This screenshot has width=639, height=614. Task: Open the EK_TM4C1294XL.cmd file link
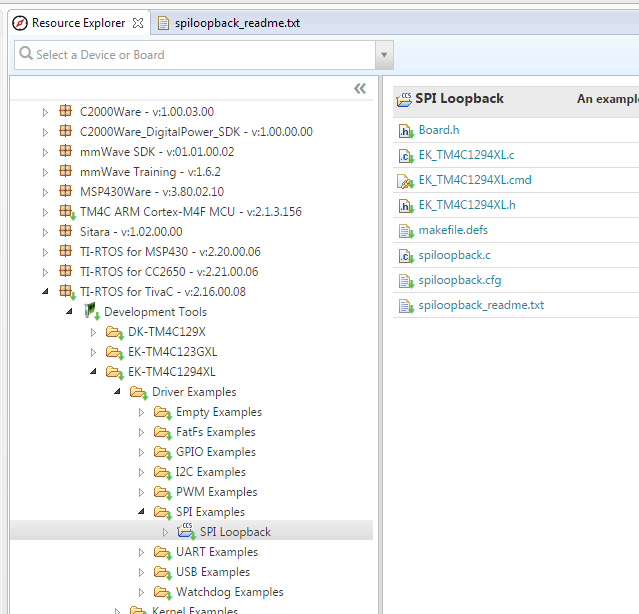475,180
